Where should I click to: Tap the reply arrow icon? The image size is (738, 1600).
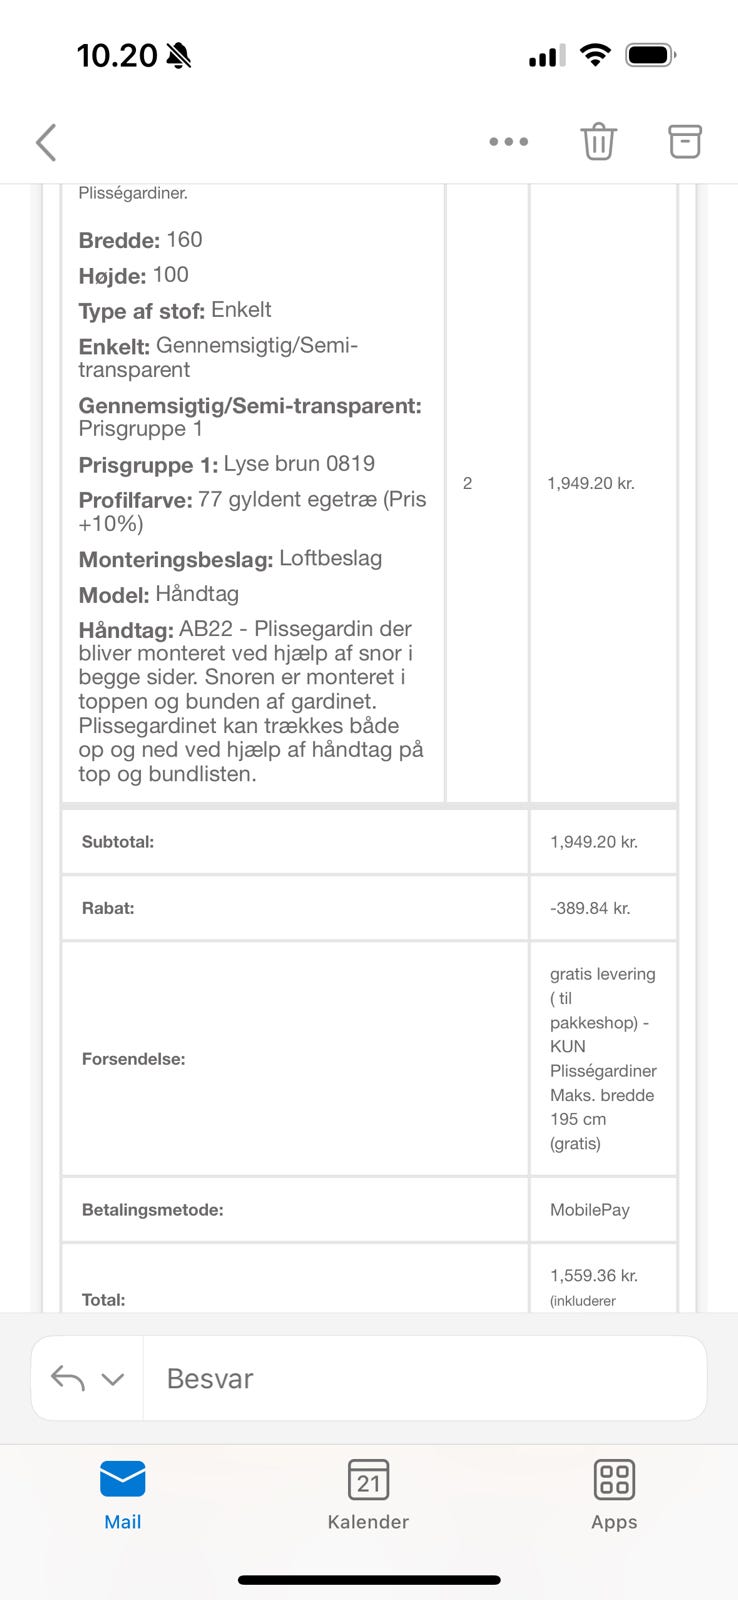tap(68, 1378)
